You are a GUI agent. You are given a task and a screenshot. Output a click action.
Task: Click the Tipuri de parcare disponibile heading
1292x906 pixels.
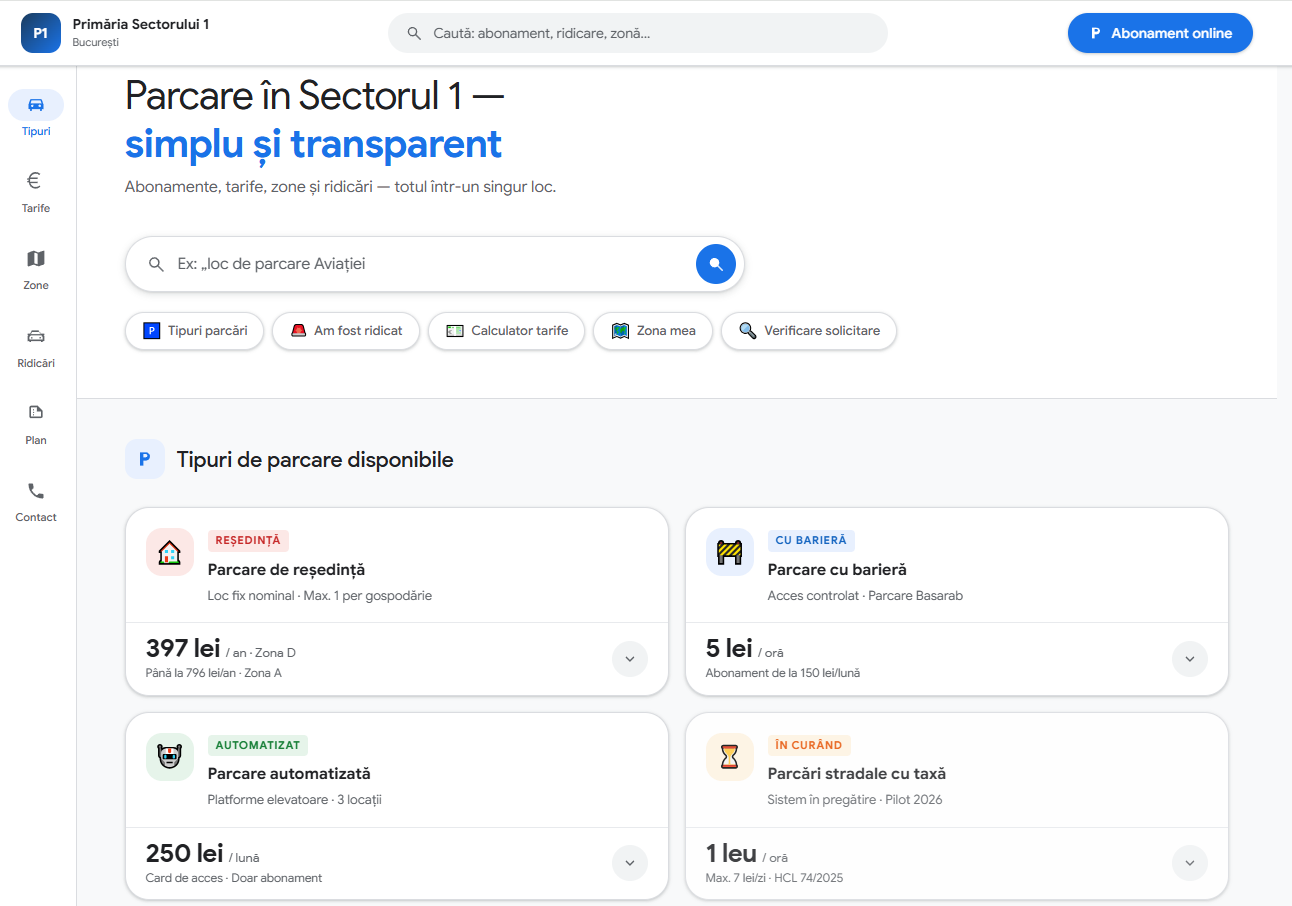coord(315,460)
